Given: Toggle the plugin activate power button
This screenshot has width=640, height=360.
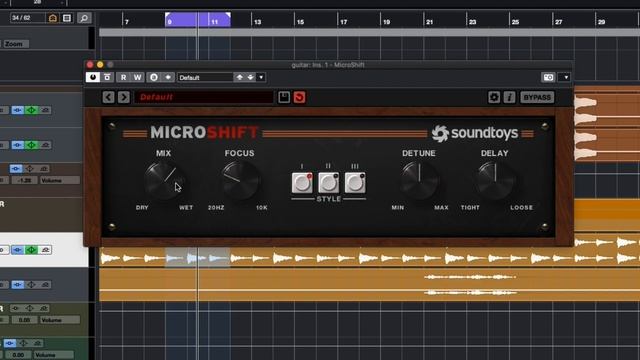Looking at the screenshot, I should (93, 77).
